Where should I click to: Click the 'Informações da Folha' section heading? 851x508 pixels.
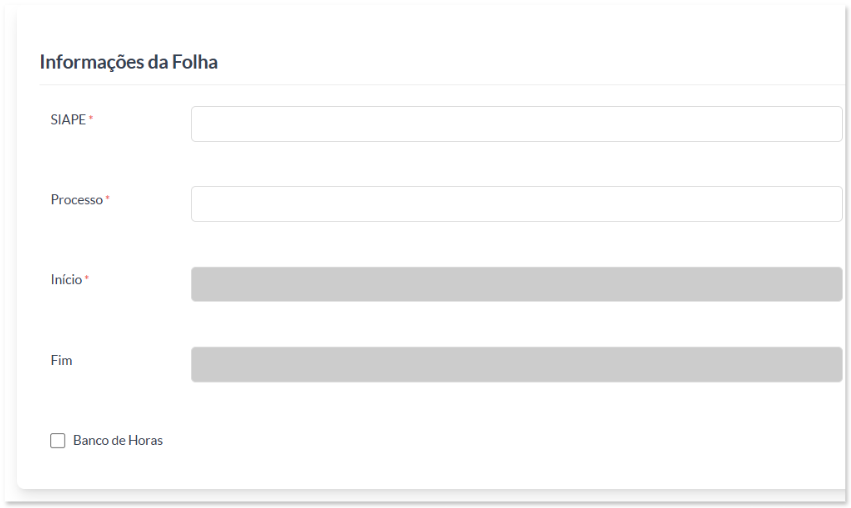(129, 62)
